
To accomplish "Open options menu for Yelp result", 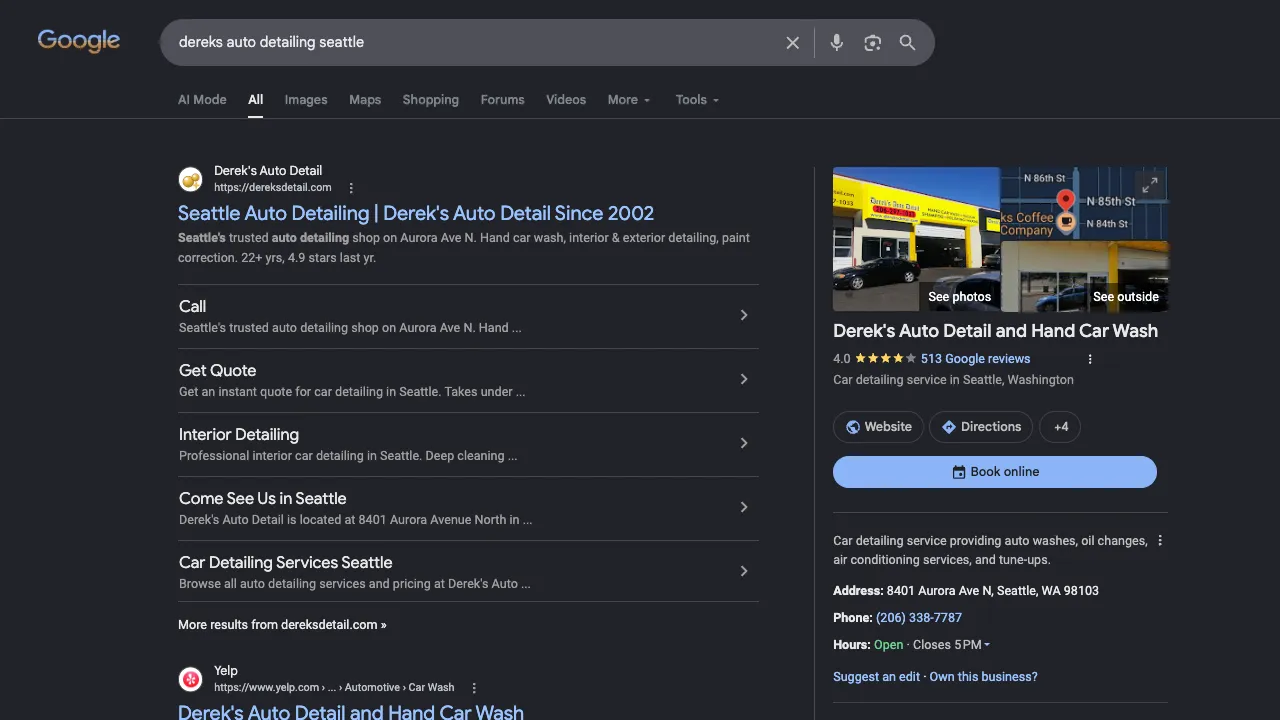I will click(474, 688).
